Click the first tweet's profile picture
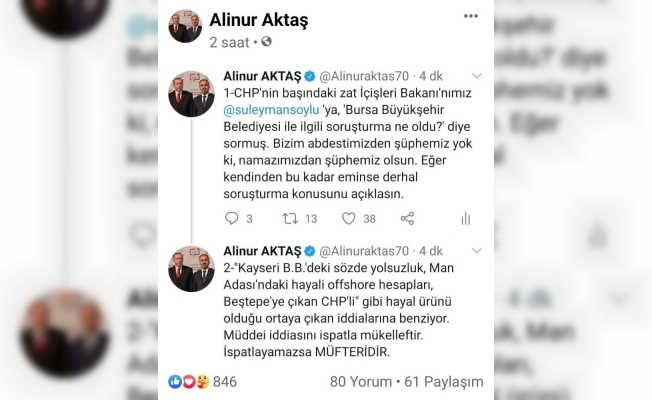The height and width of the screenshot is (400, 652). pos(191,94)
